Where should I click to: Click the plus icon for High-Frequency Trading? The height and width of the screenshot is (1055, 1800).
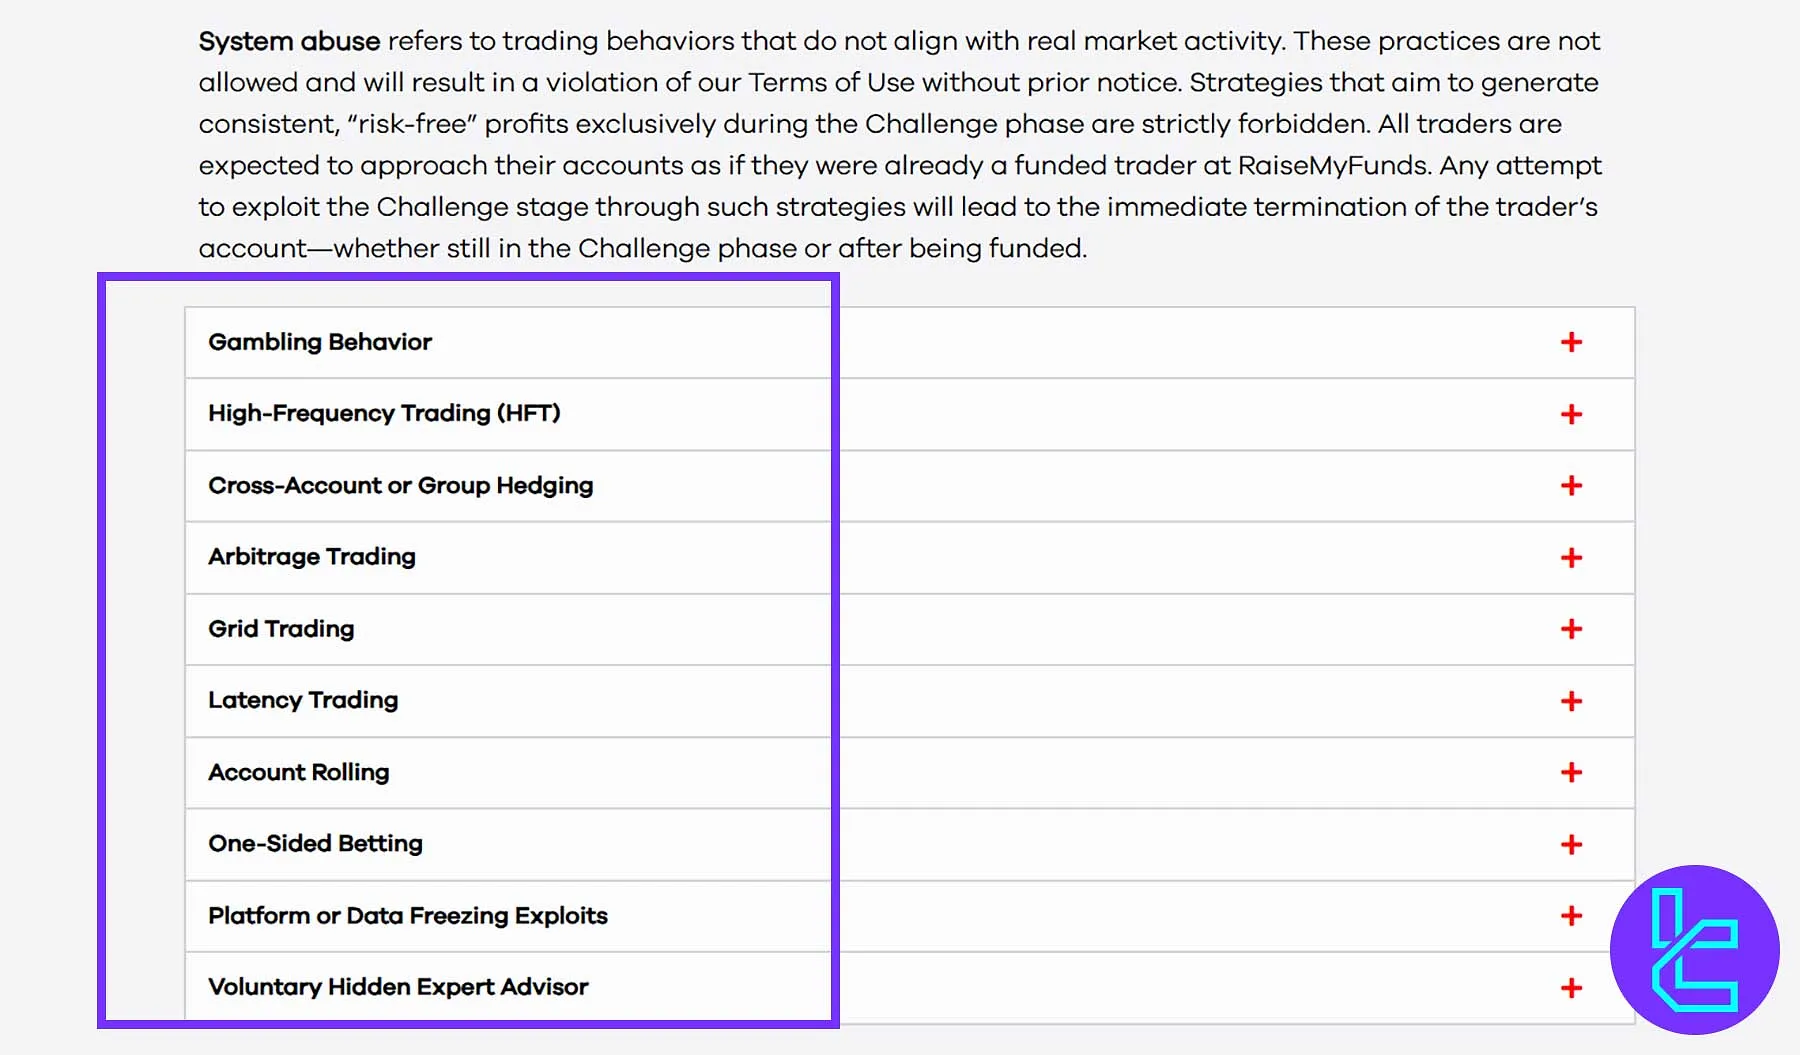pyautogui.click(x=1571, y=414)
